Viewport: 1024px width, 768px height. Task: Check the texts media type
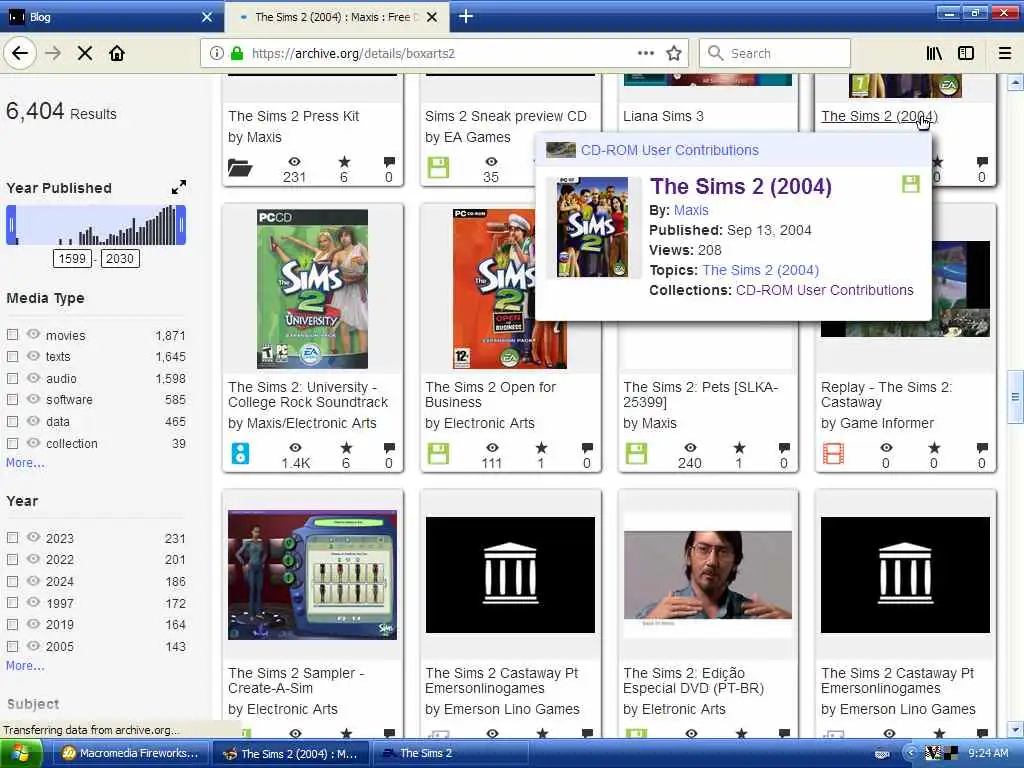[12, 357]
